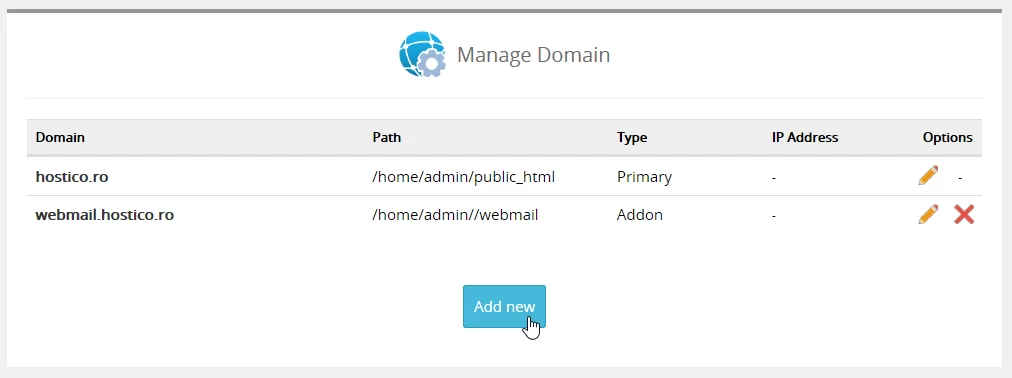Click the /home/admin/public_html path
Image resolution: width=1012 pixels, height=378 pixels.
pos(463,177)
